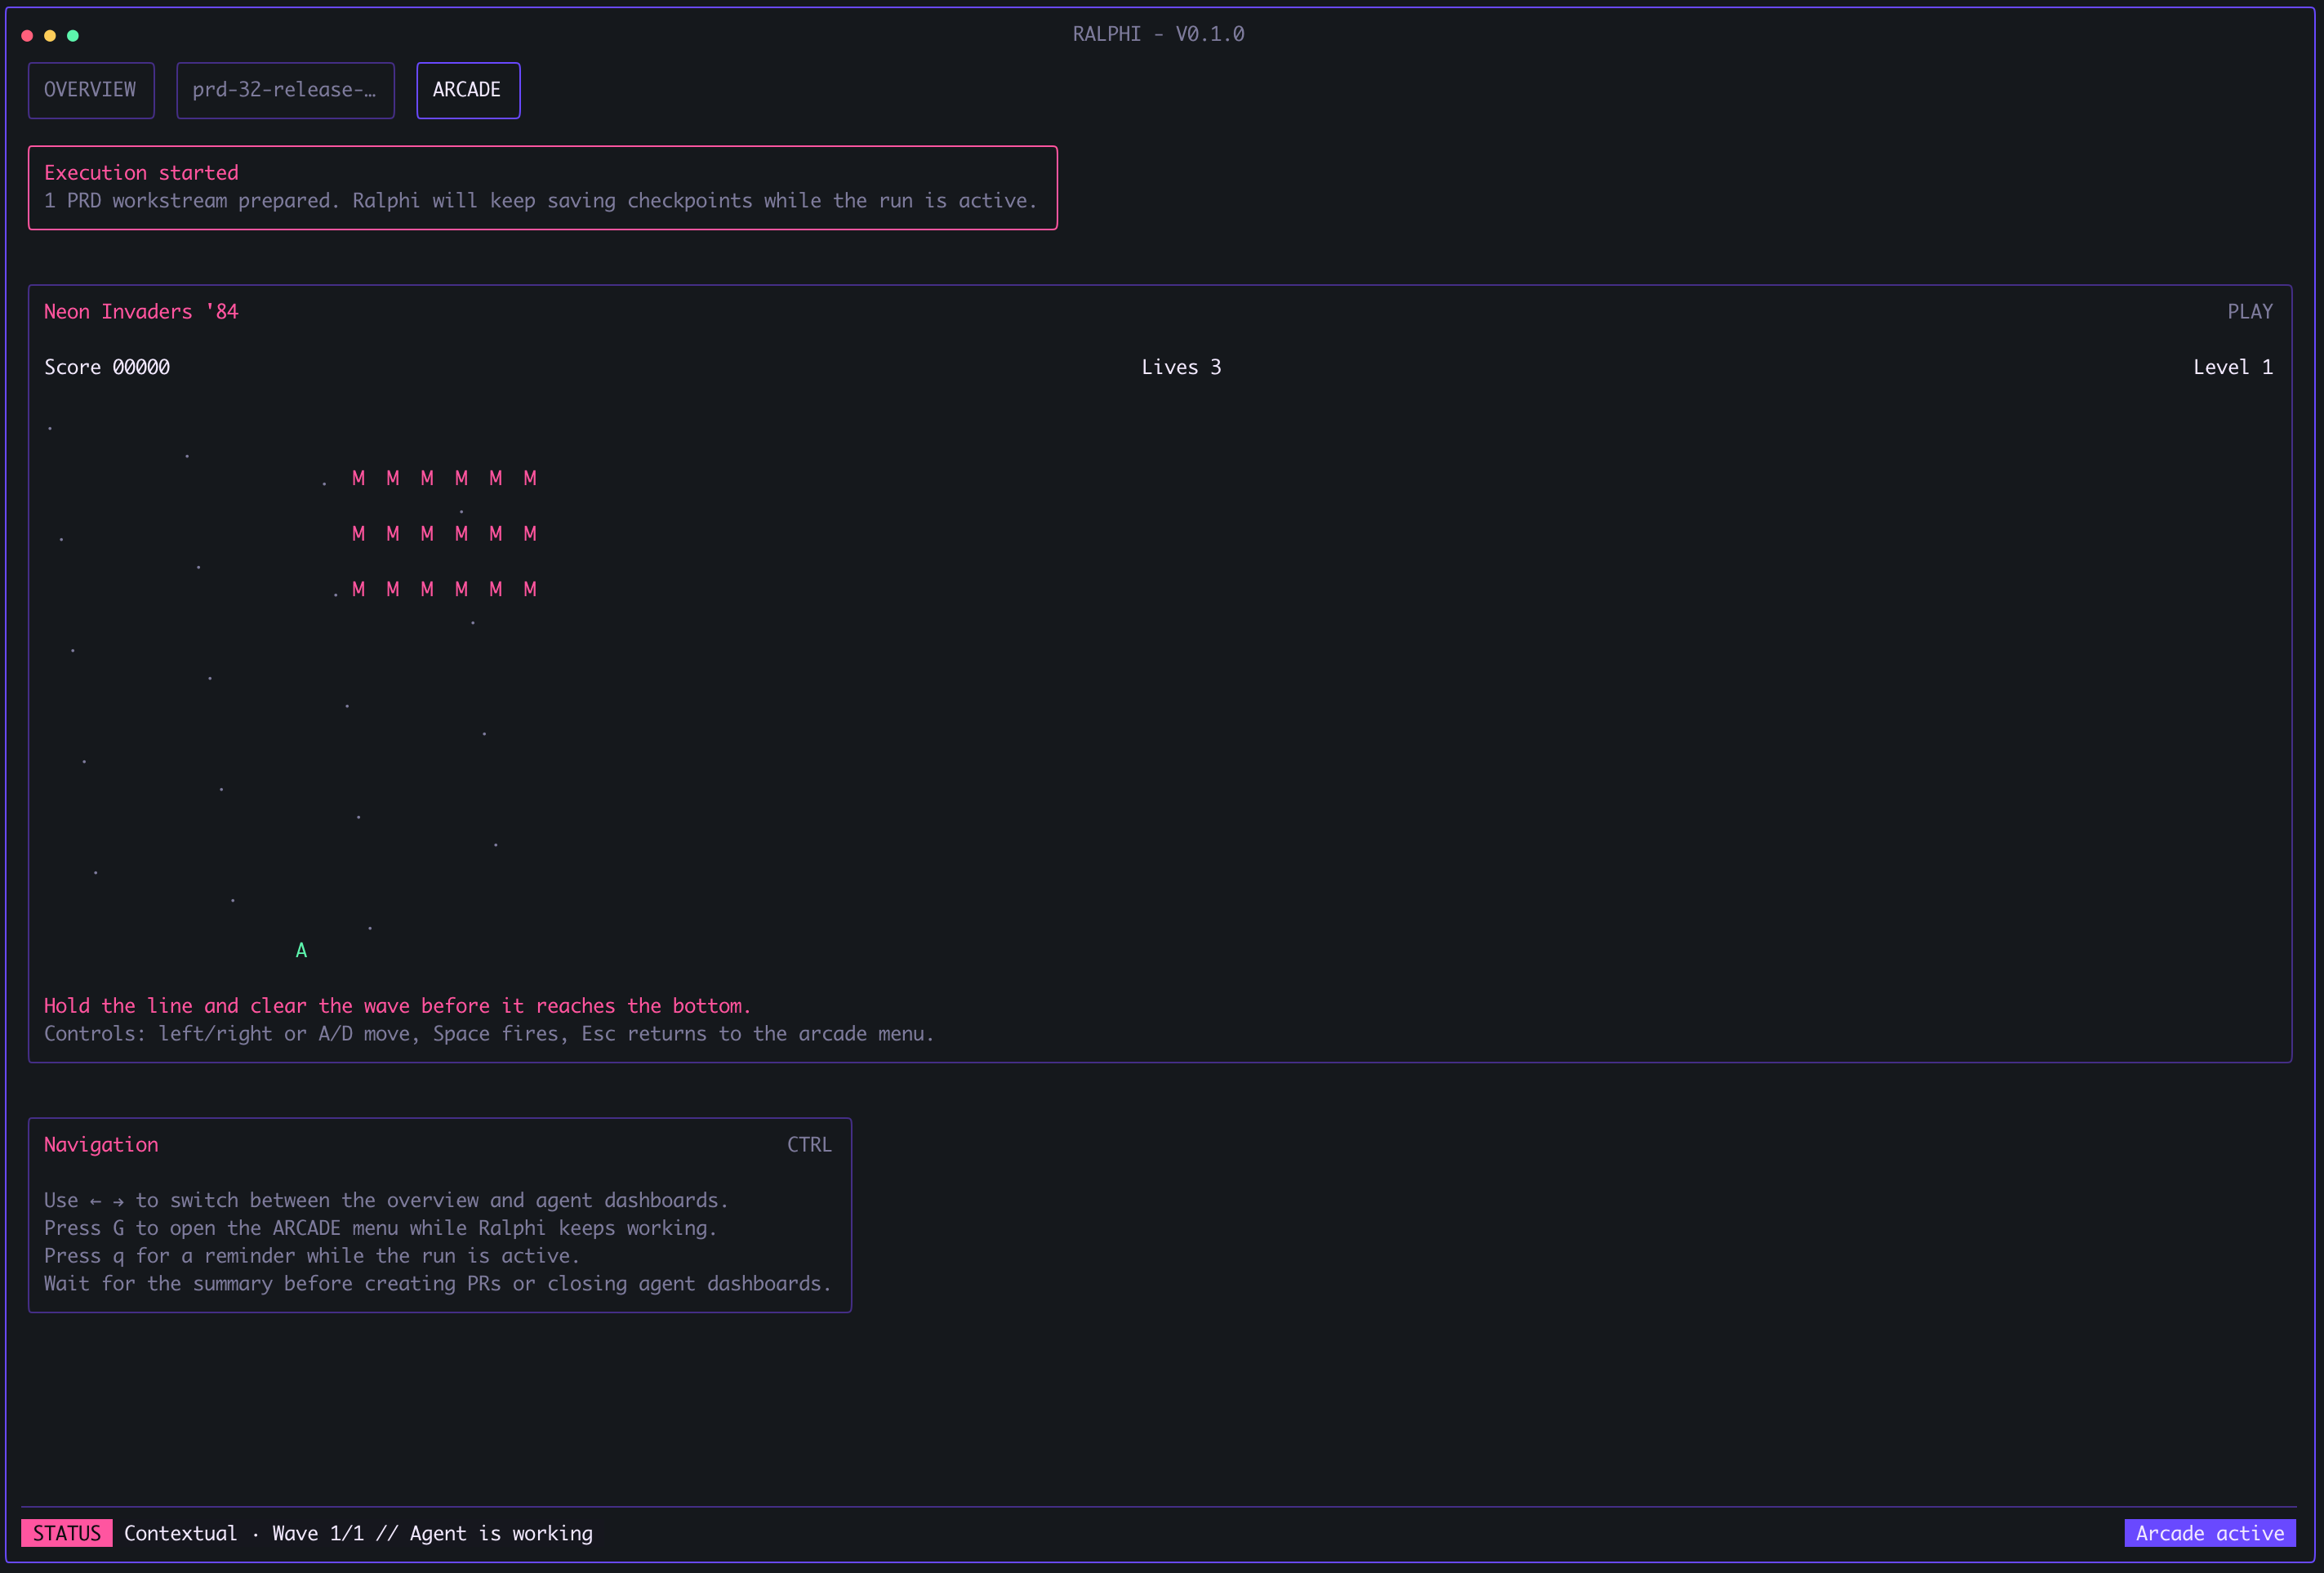The width and height of the screenshot is (2324, 1573).
Task: Switch to the OVERVIEW tab
Action: (90, 90)
